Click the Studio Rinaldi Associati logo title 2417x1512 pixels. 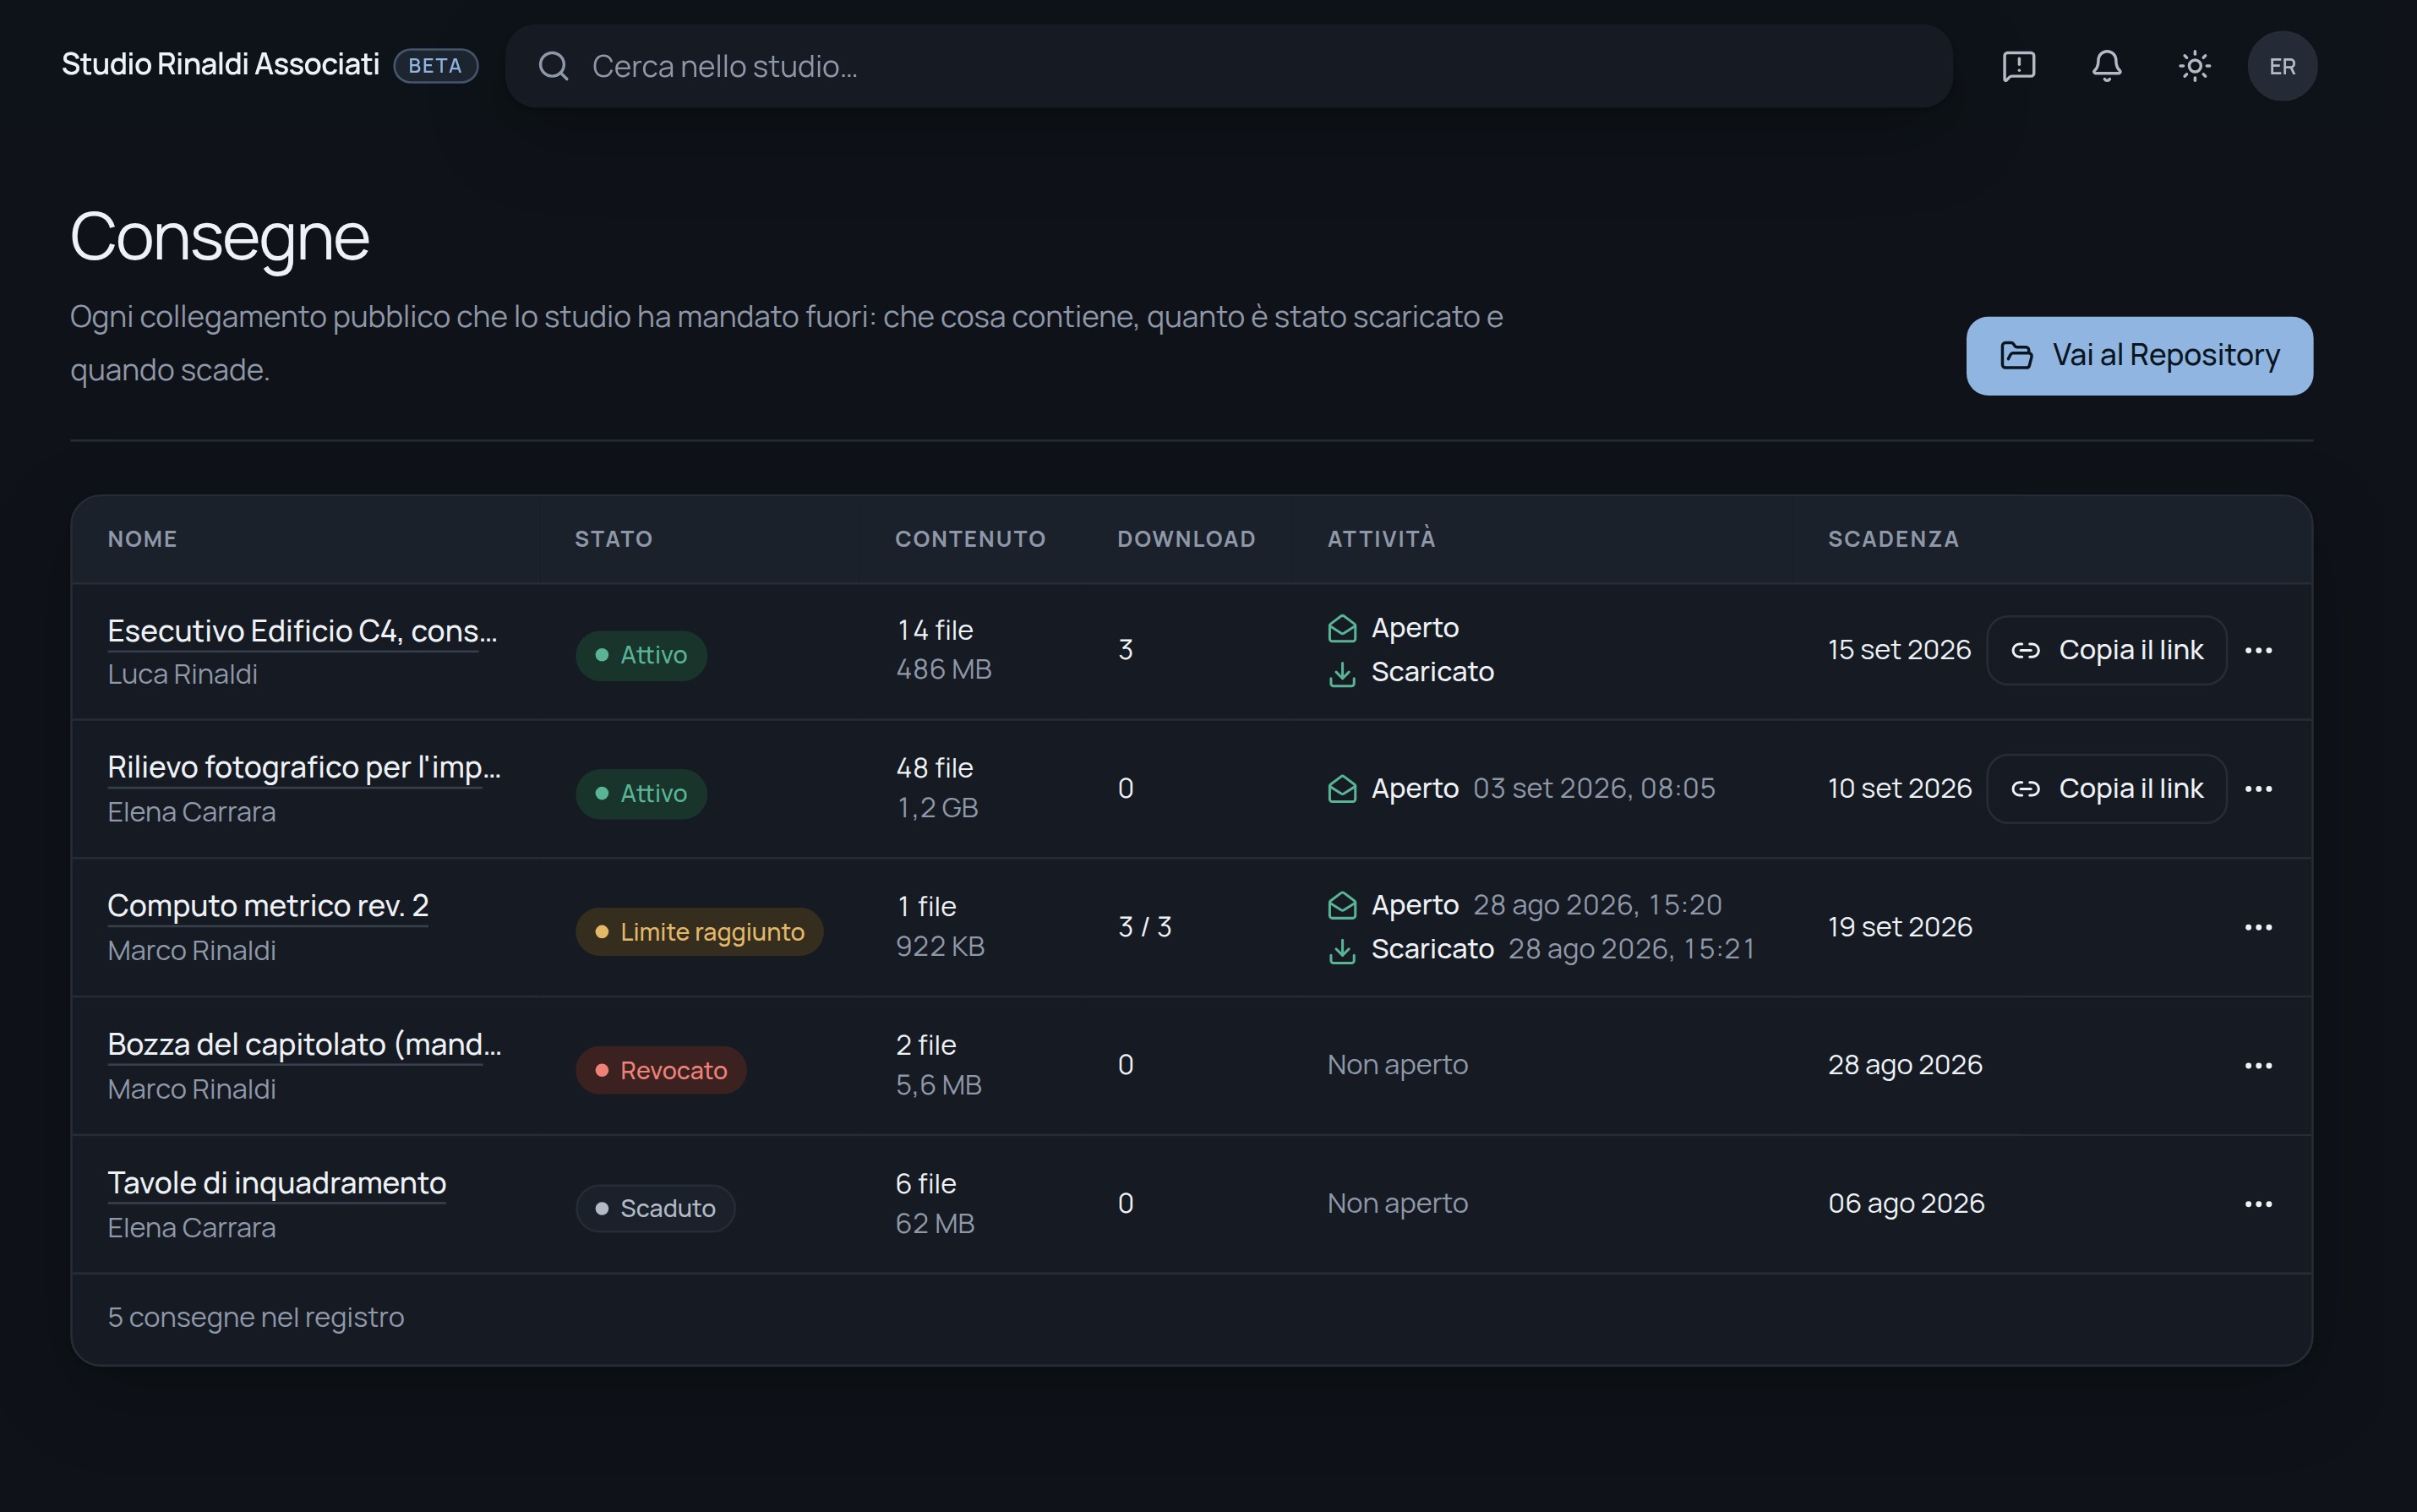click(x=220, y=65)
